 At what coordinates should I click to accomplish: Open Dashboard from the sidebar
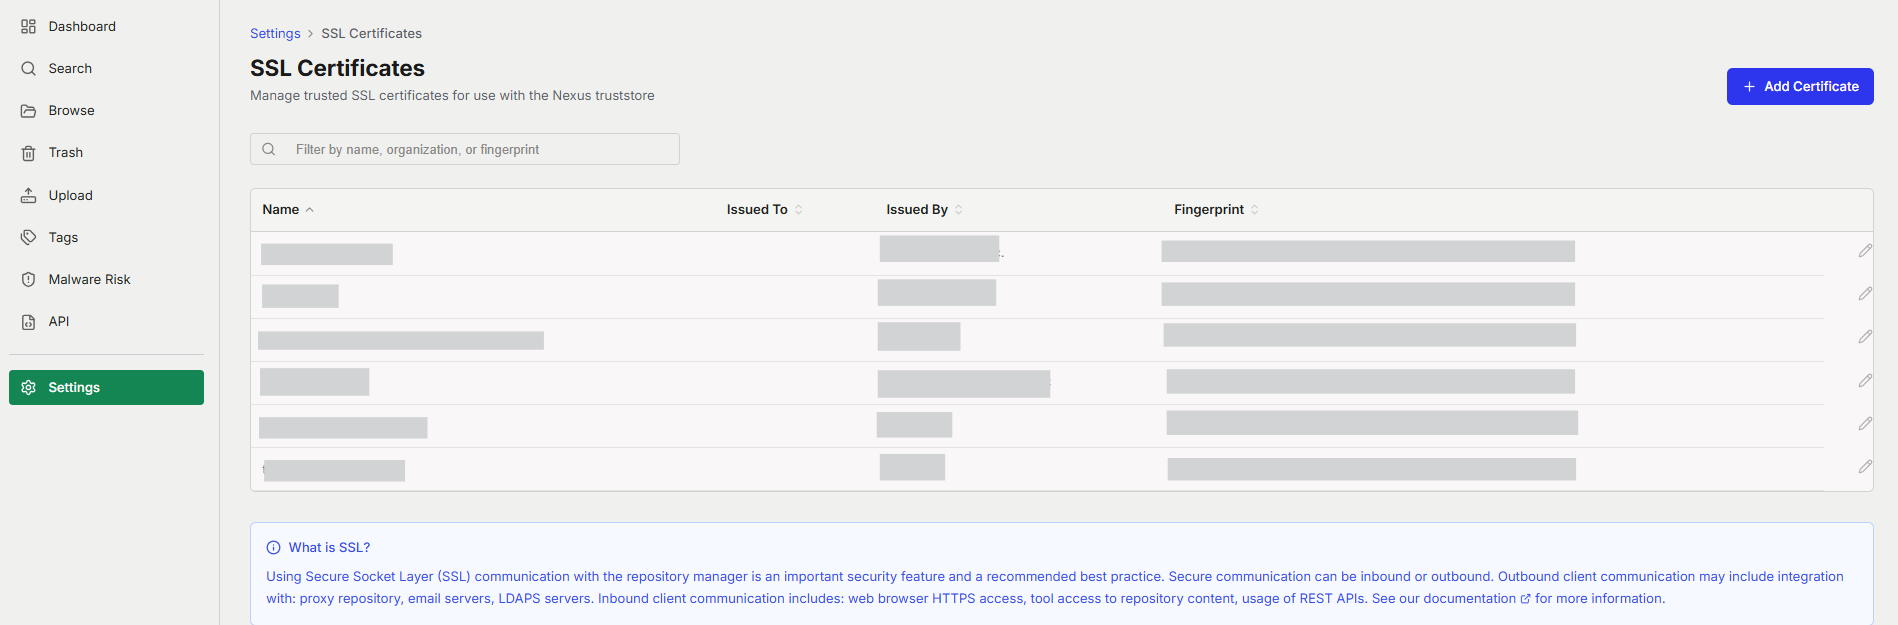coord(82,26)
